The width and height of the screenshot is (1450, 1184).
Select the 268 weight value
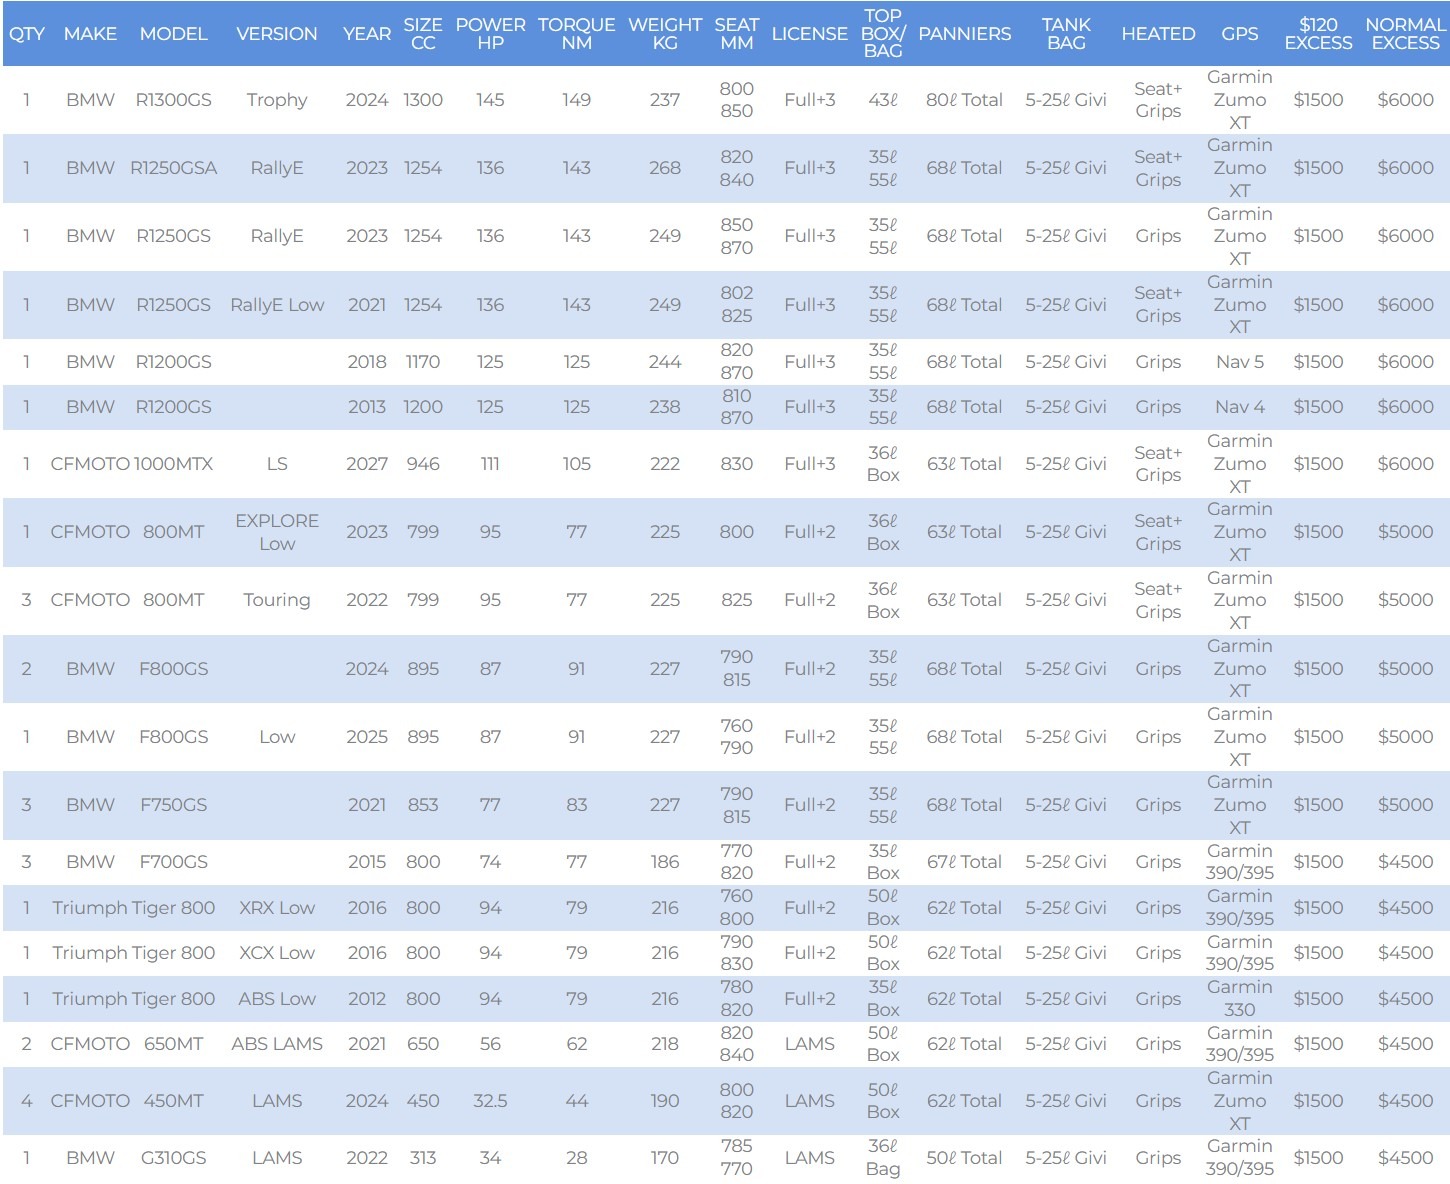point(665,168)
